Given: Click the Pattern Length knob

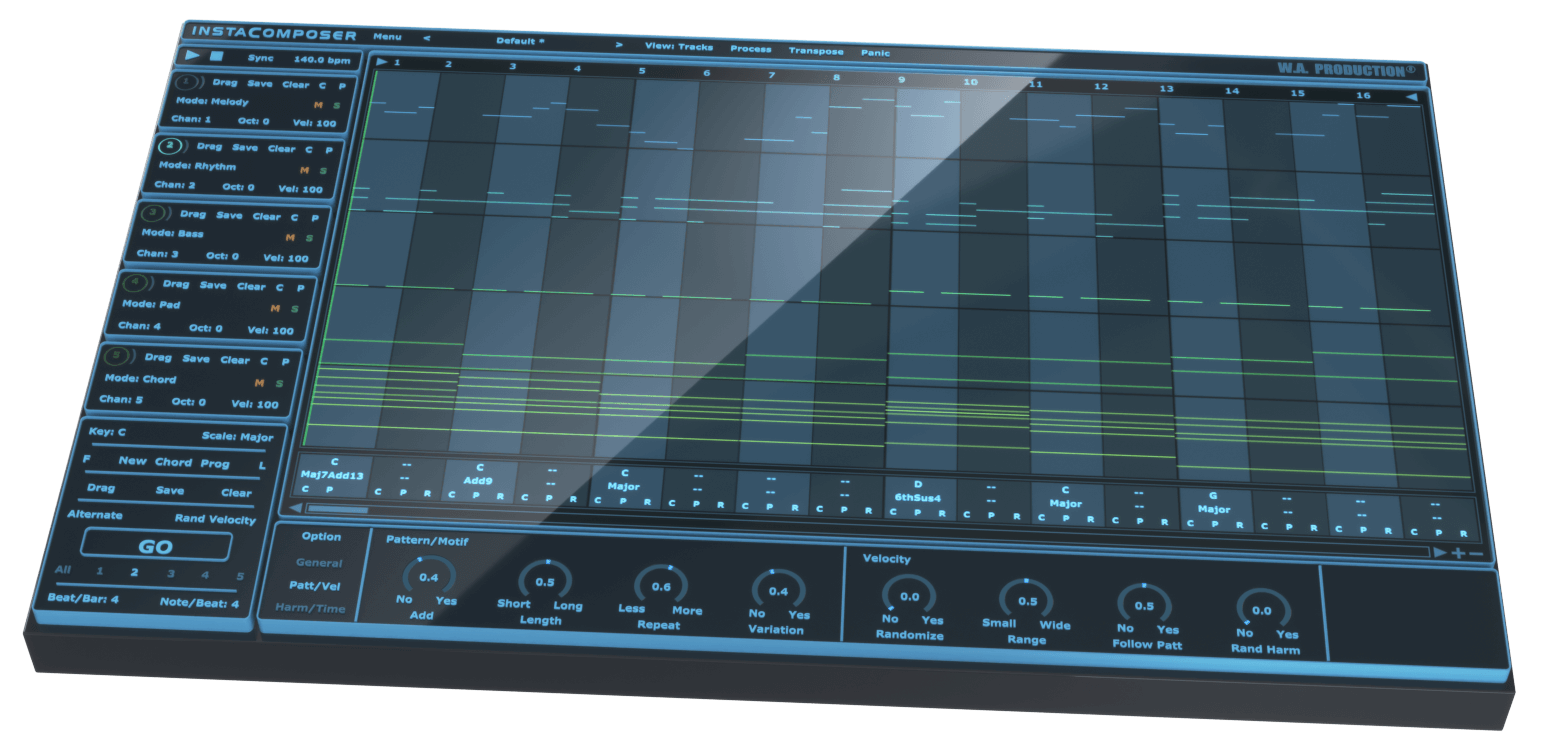Looking at the screenshot, I should point(544,582).
